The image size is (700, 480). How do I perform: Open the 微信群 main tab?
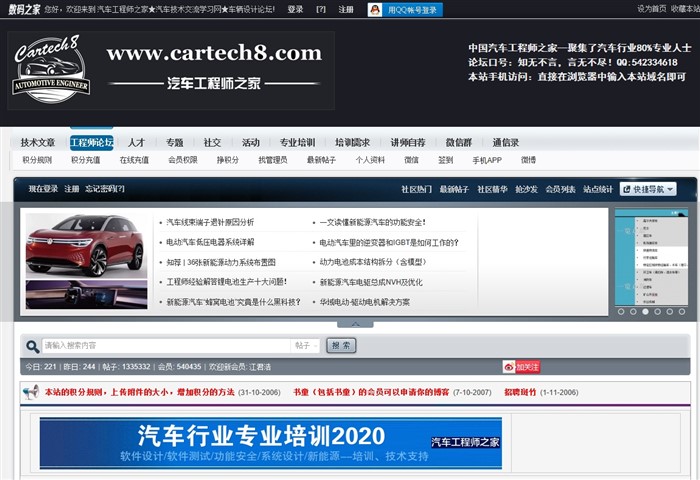pyautogui.click(x=458, y=142)
